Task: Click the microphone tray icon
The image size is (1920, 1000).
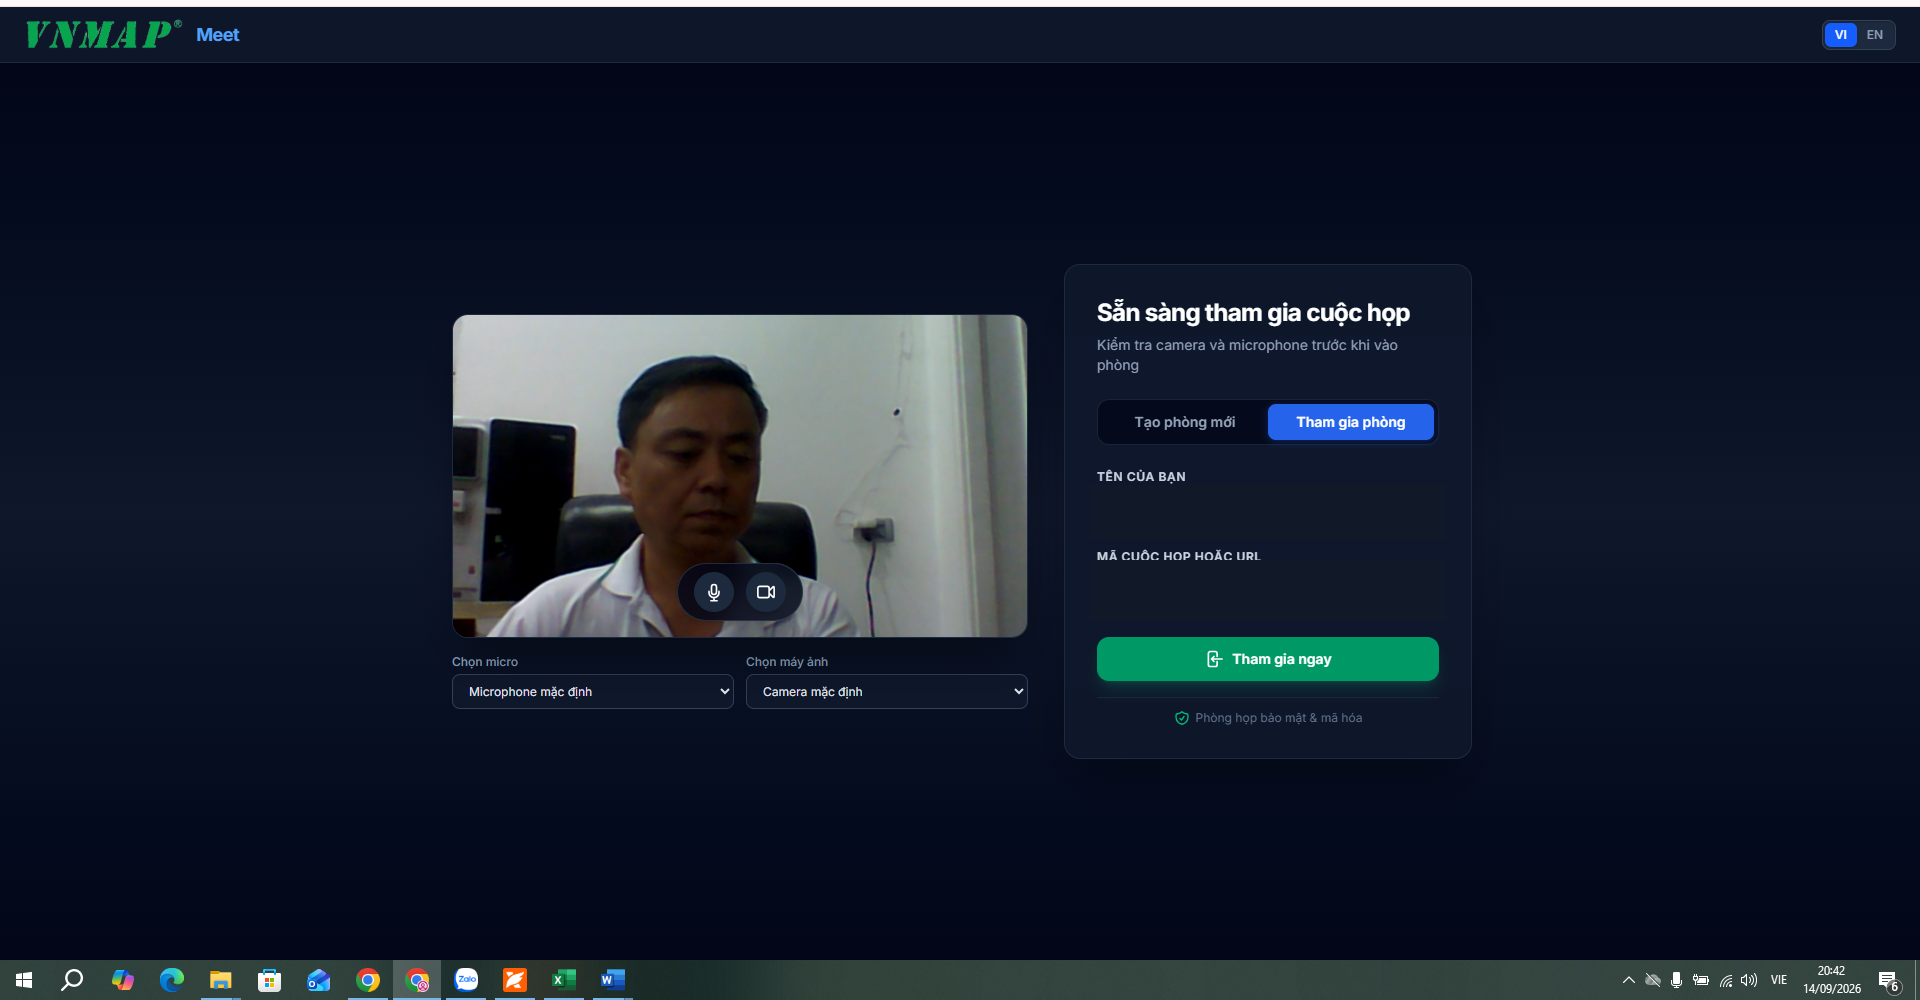Action: pos(1676,980)
